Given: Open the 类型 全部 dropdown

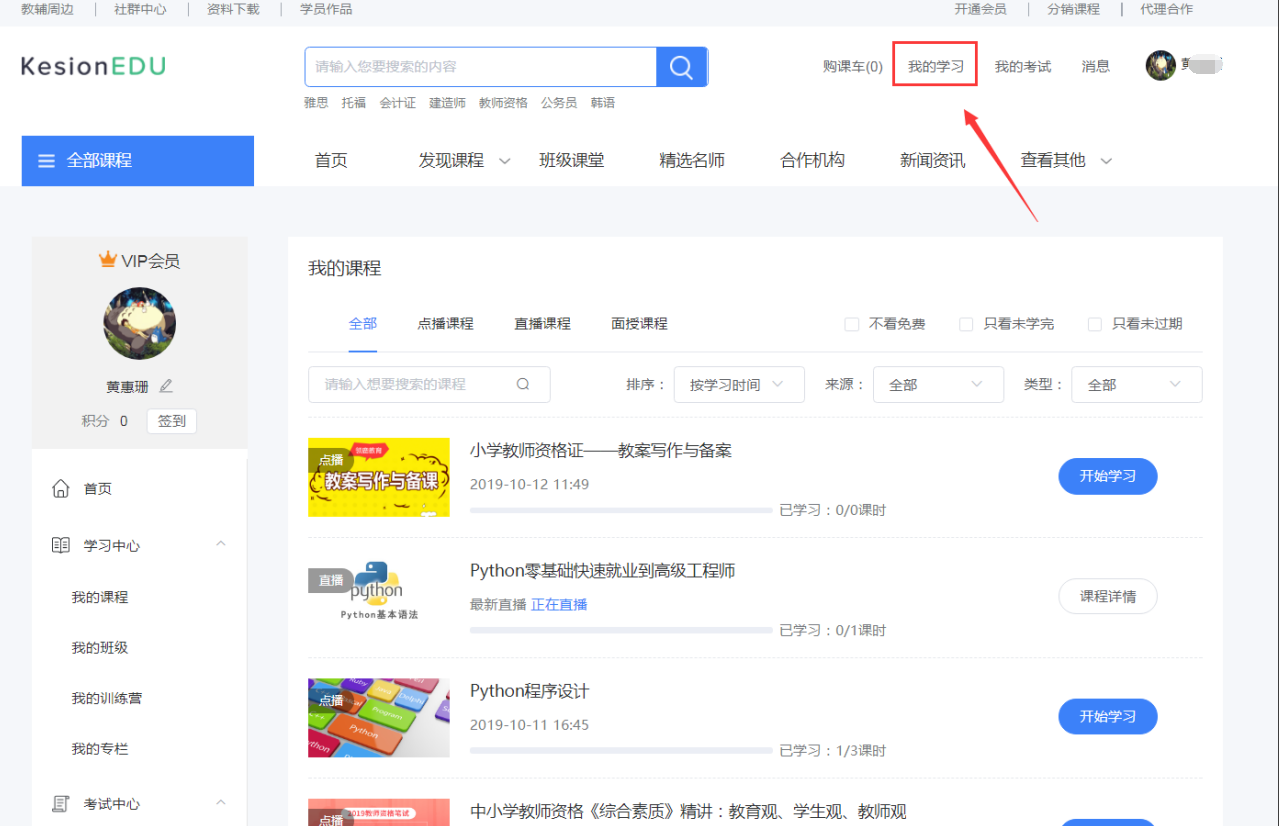Looking at the screenshot, I should coord(1136,385).
